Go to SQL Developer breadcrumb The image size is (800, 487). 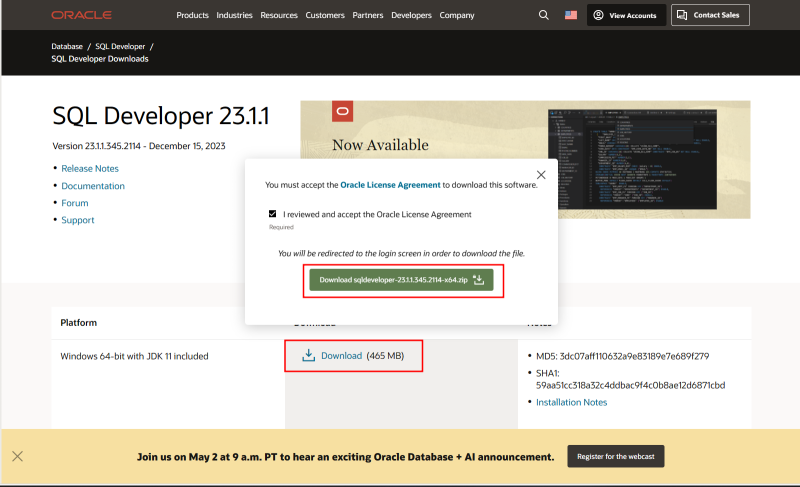click(120, 46)
